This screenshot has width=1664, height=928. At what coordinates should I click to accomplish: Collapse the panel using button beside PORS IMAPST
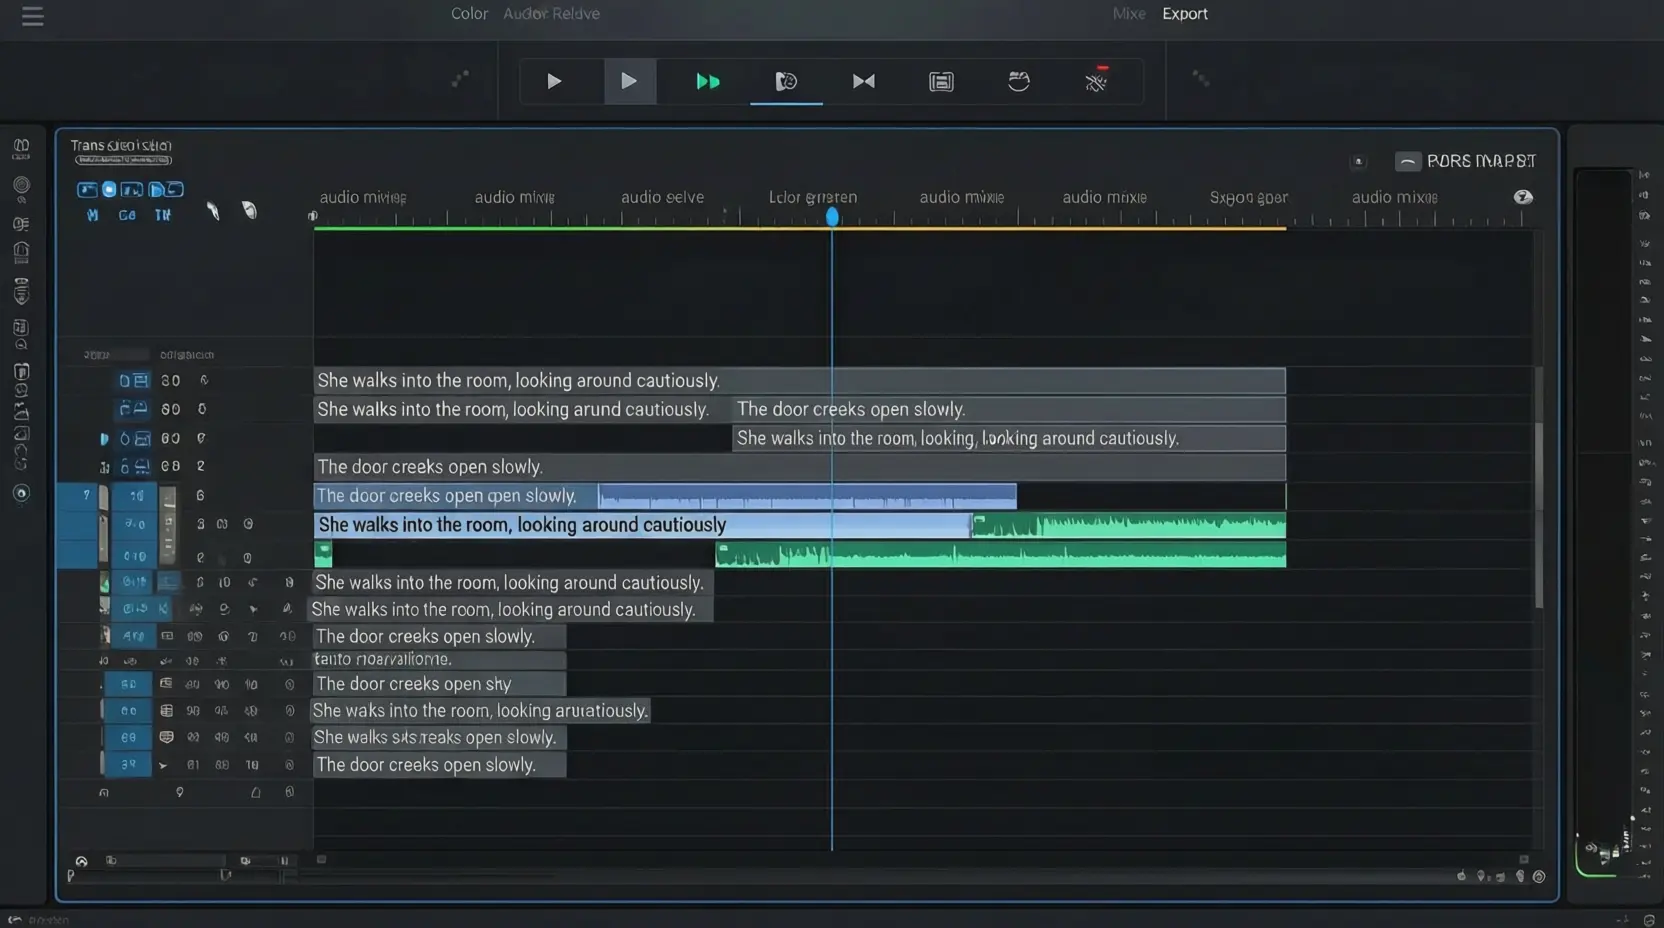point(1407,161)
